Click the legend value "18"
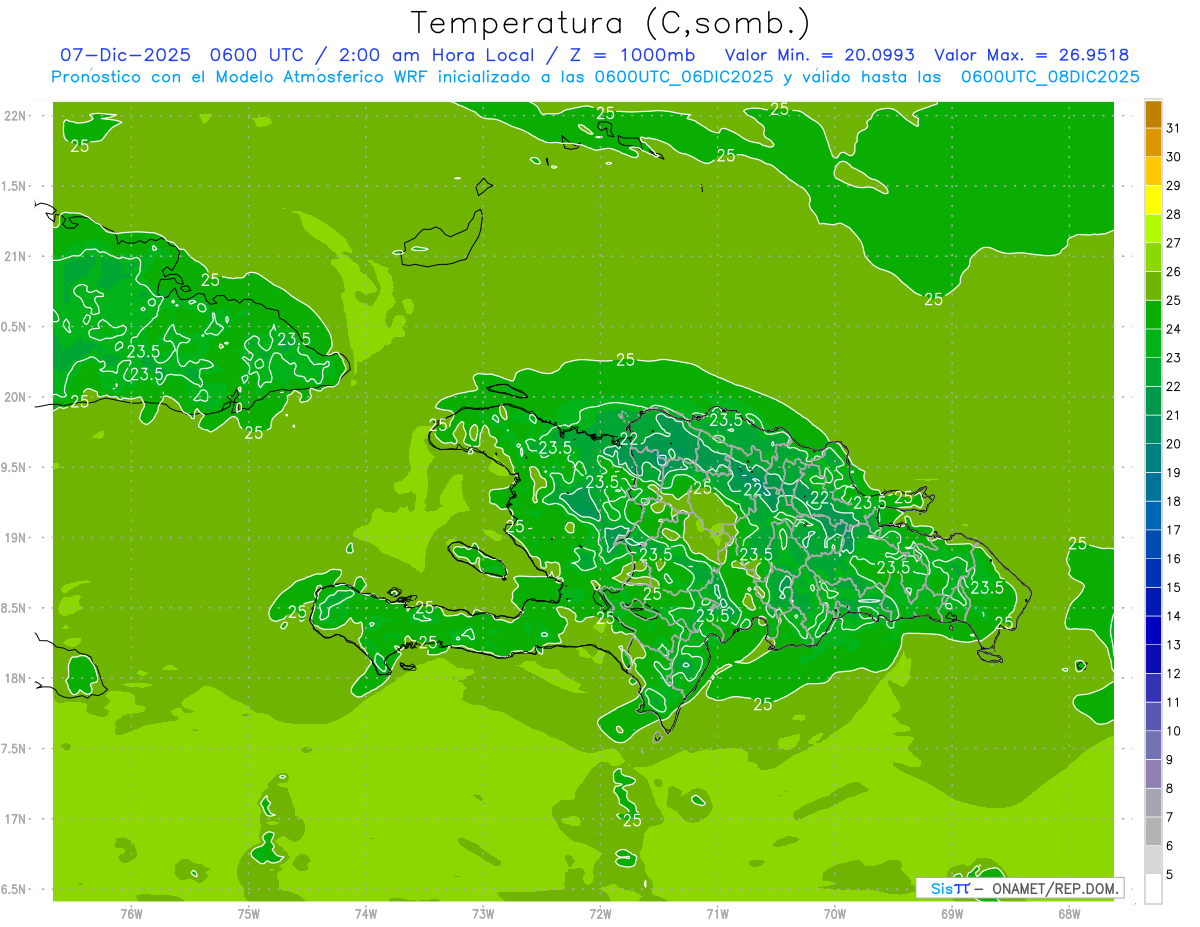 1174,501
